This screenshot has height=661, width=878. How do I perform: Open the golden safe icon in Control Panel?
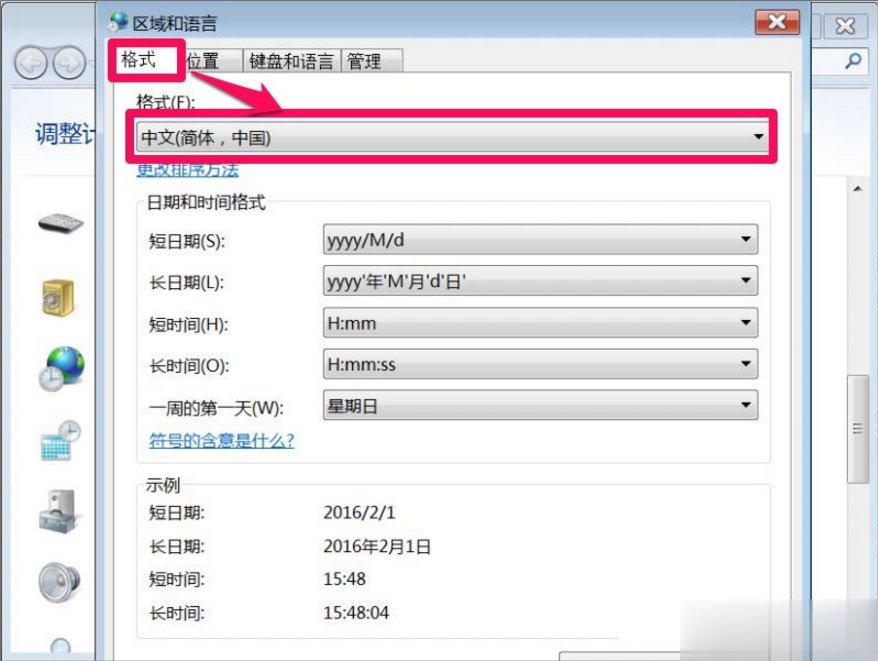pos(58,297)
